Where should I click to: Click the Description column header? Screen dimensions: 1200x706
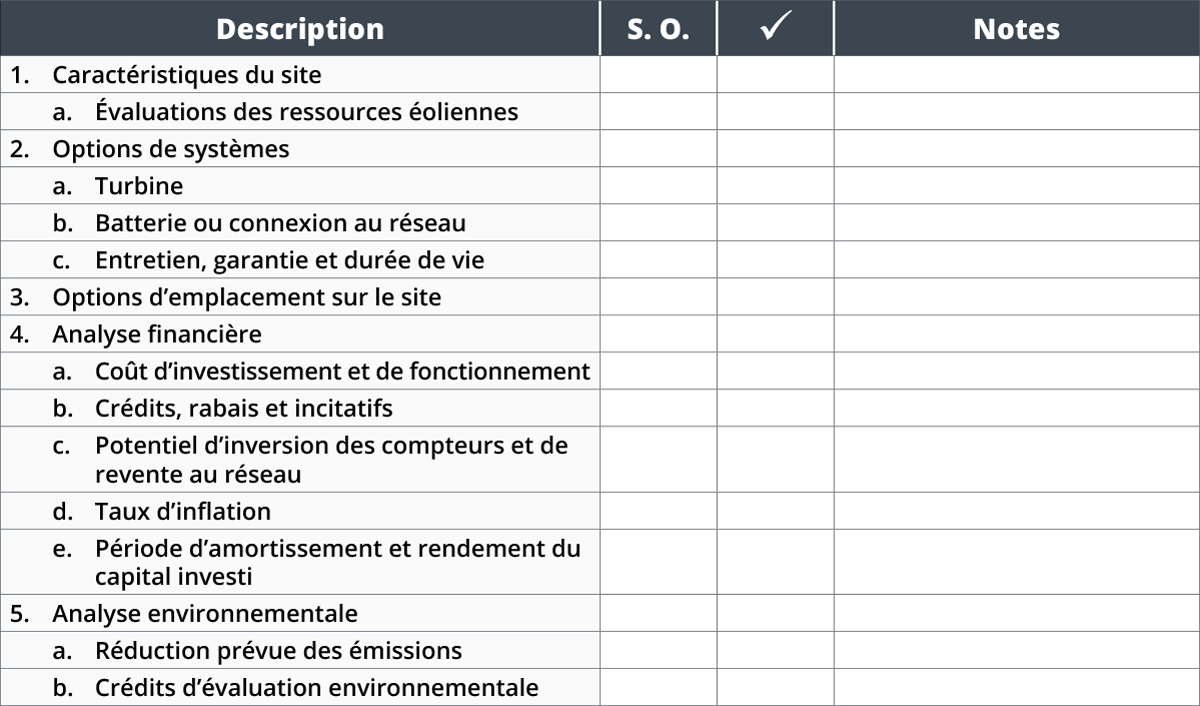point(300,28)
